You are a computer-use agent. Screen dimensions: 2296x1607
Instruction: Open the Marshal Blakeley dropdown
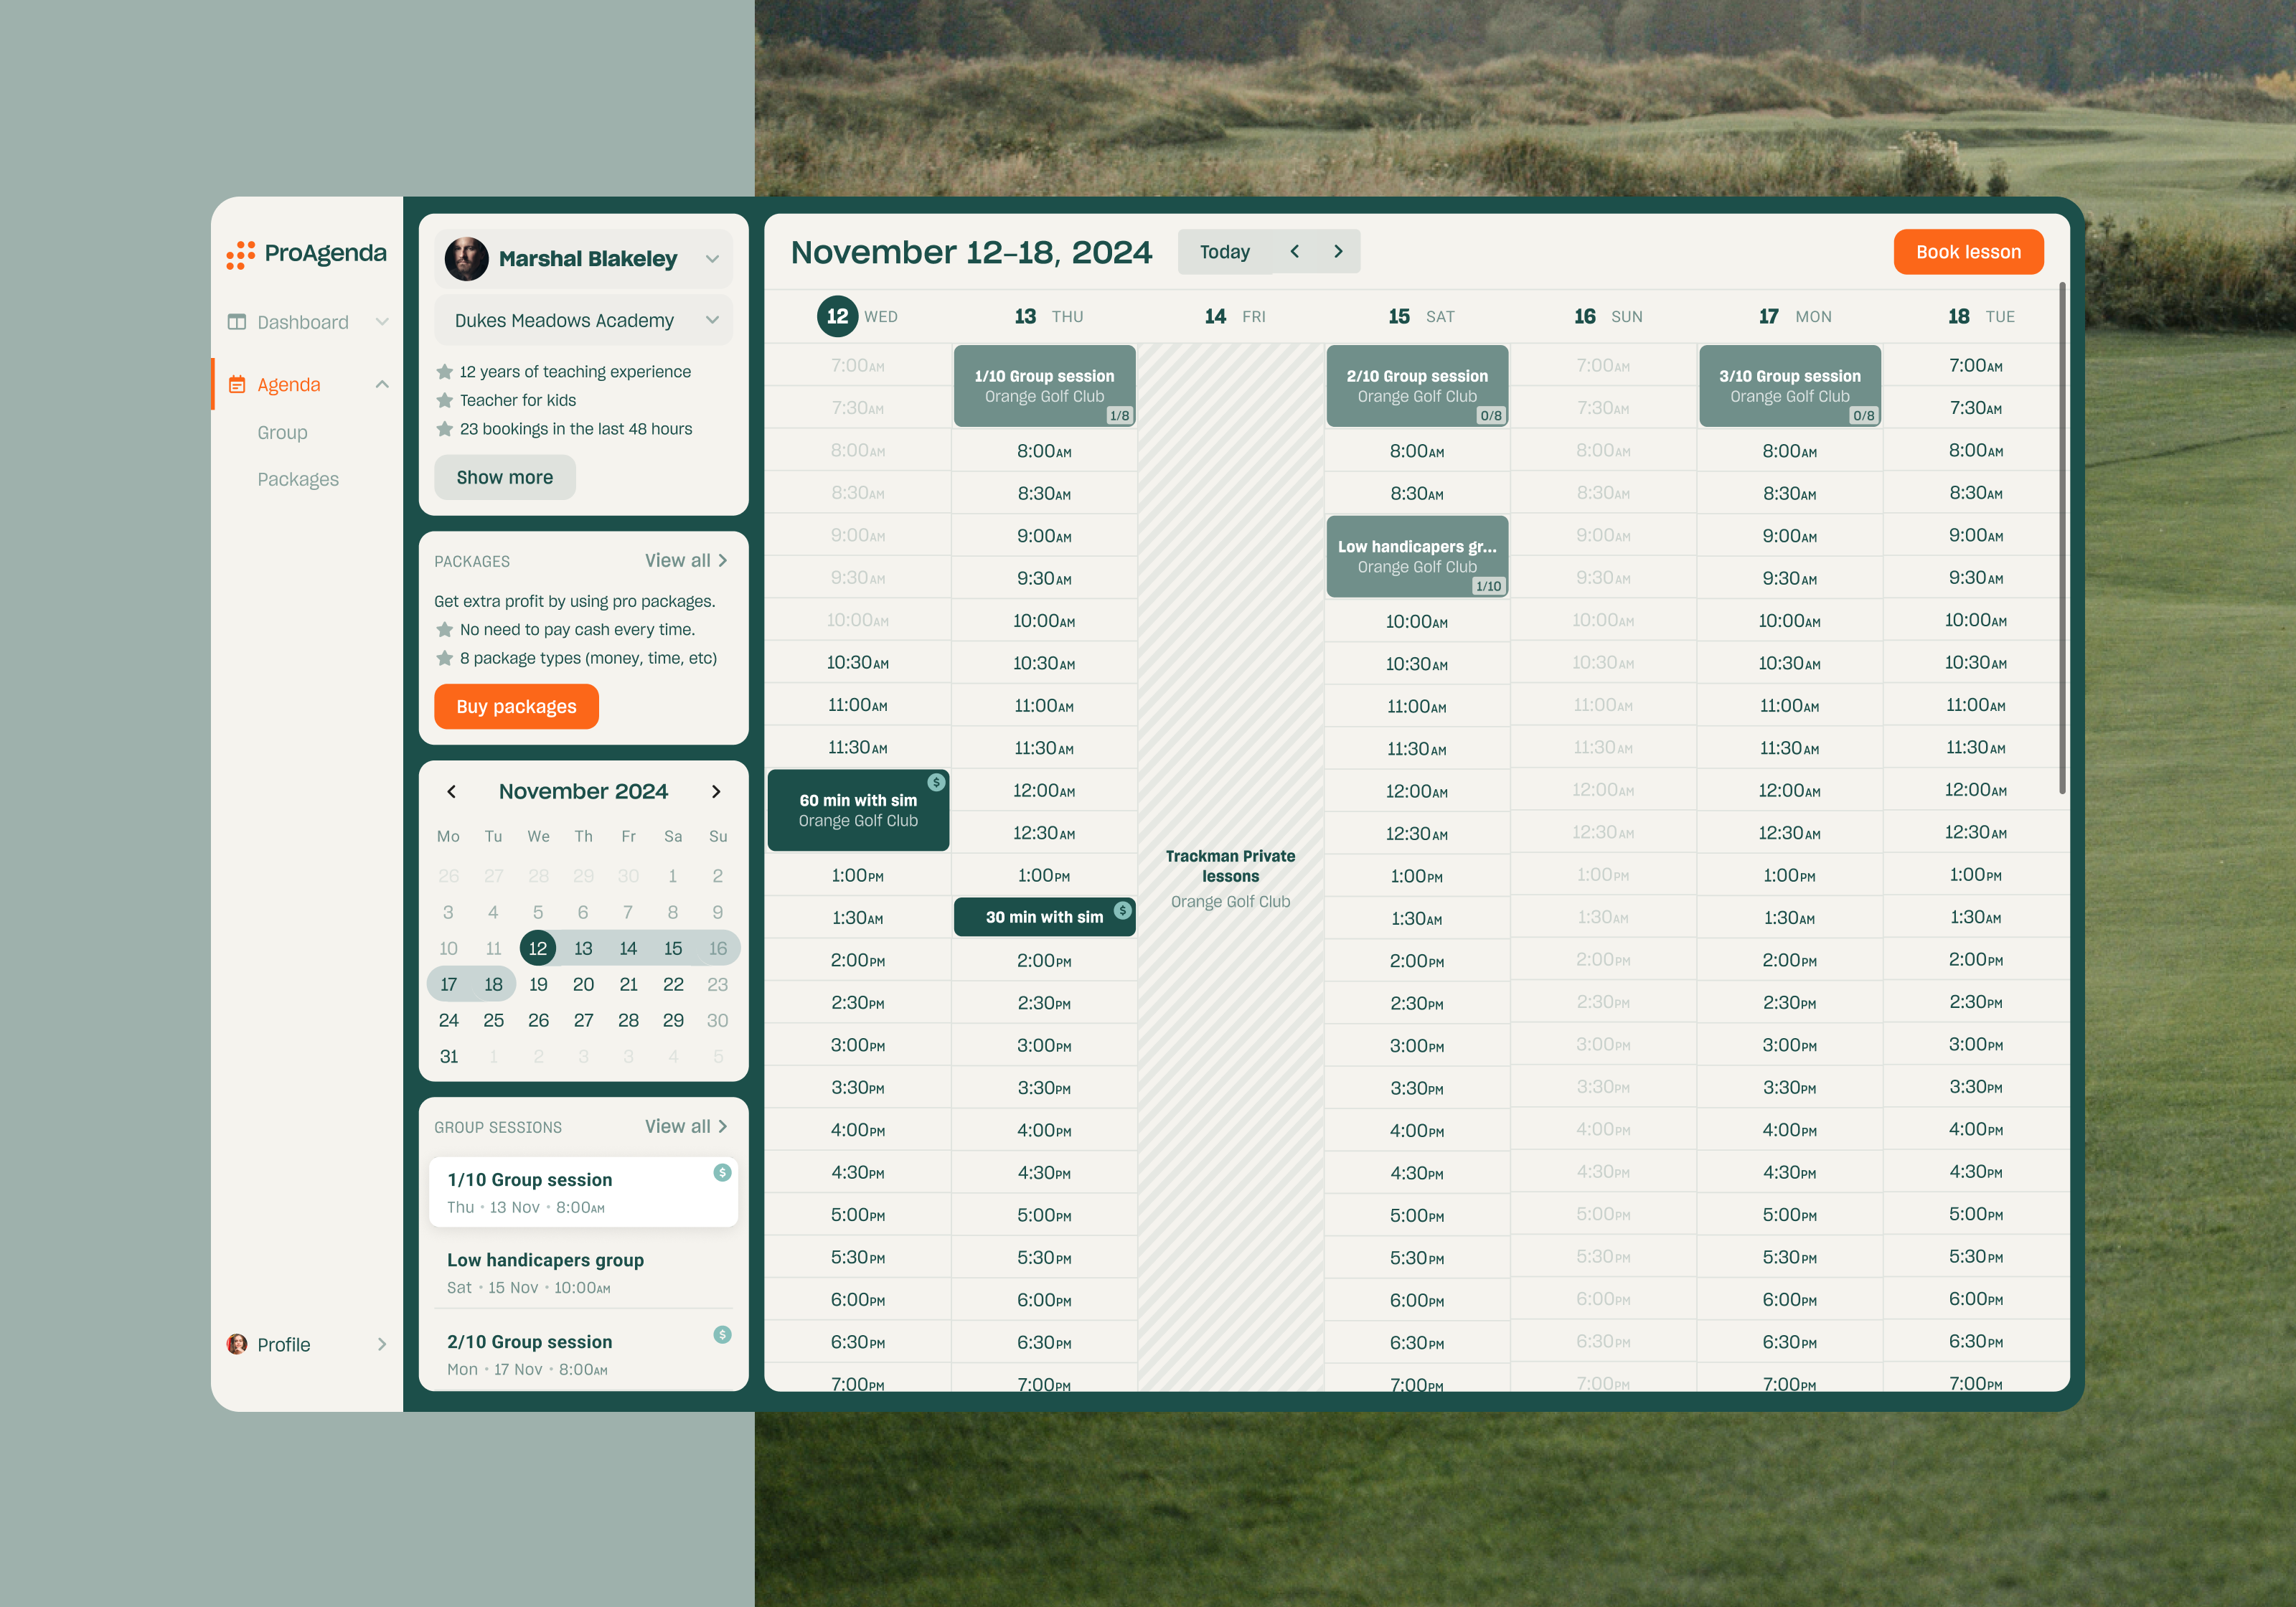pyautogui.click(x=712, y=258)
